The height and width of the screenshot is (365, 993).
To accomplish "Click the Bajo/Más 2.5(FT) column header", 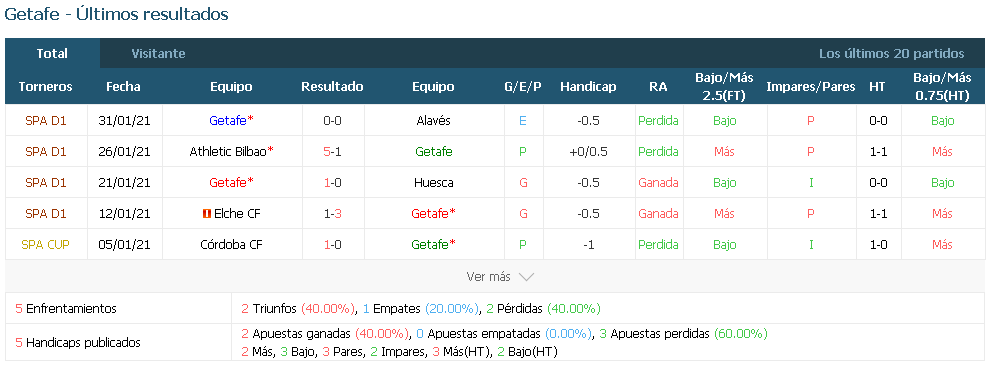I will click(724, 87).
